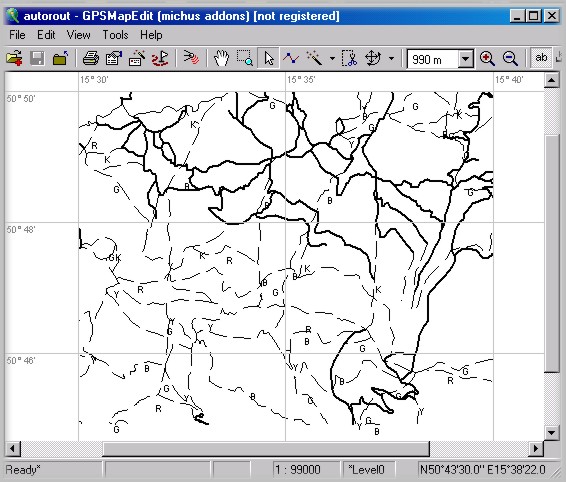Toggle the 'ab' labels display button
The image size is (566, 482).
click(x=541, y=58)
